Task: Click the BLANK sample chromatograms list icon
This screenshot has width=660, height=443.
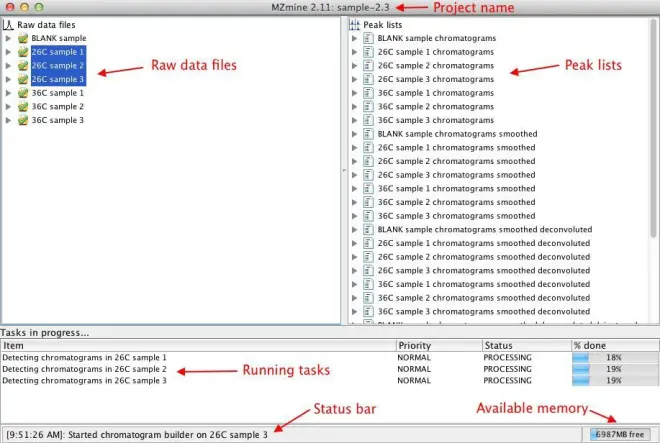Action: pyautogui.click(x=368, y=38)
